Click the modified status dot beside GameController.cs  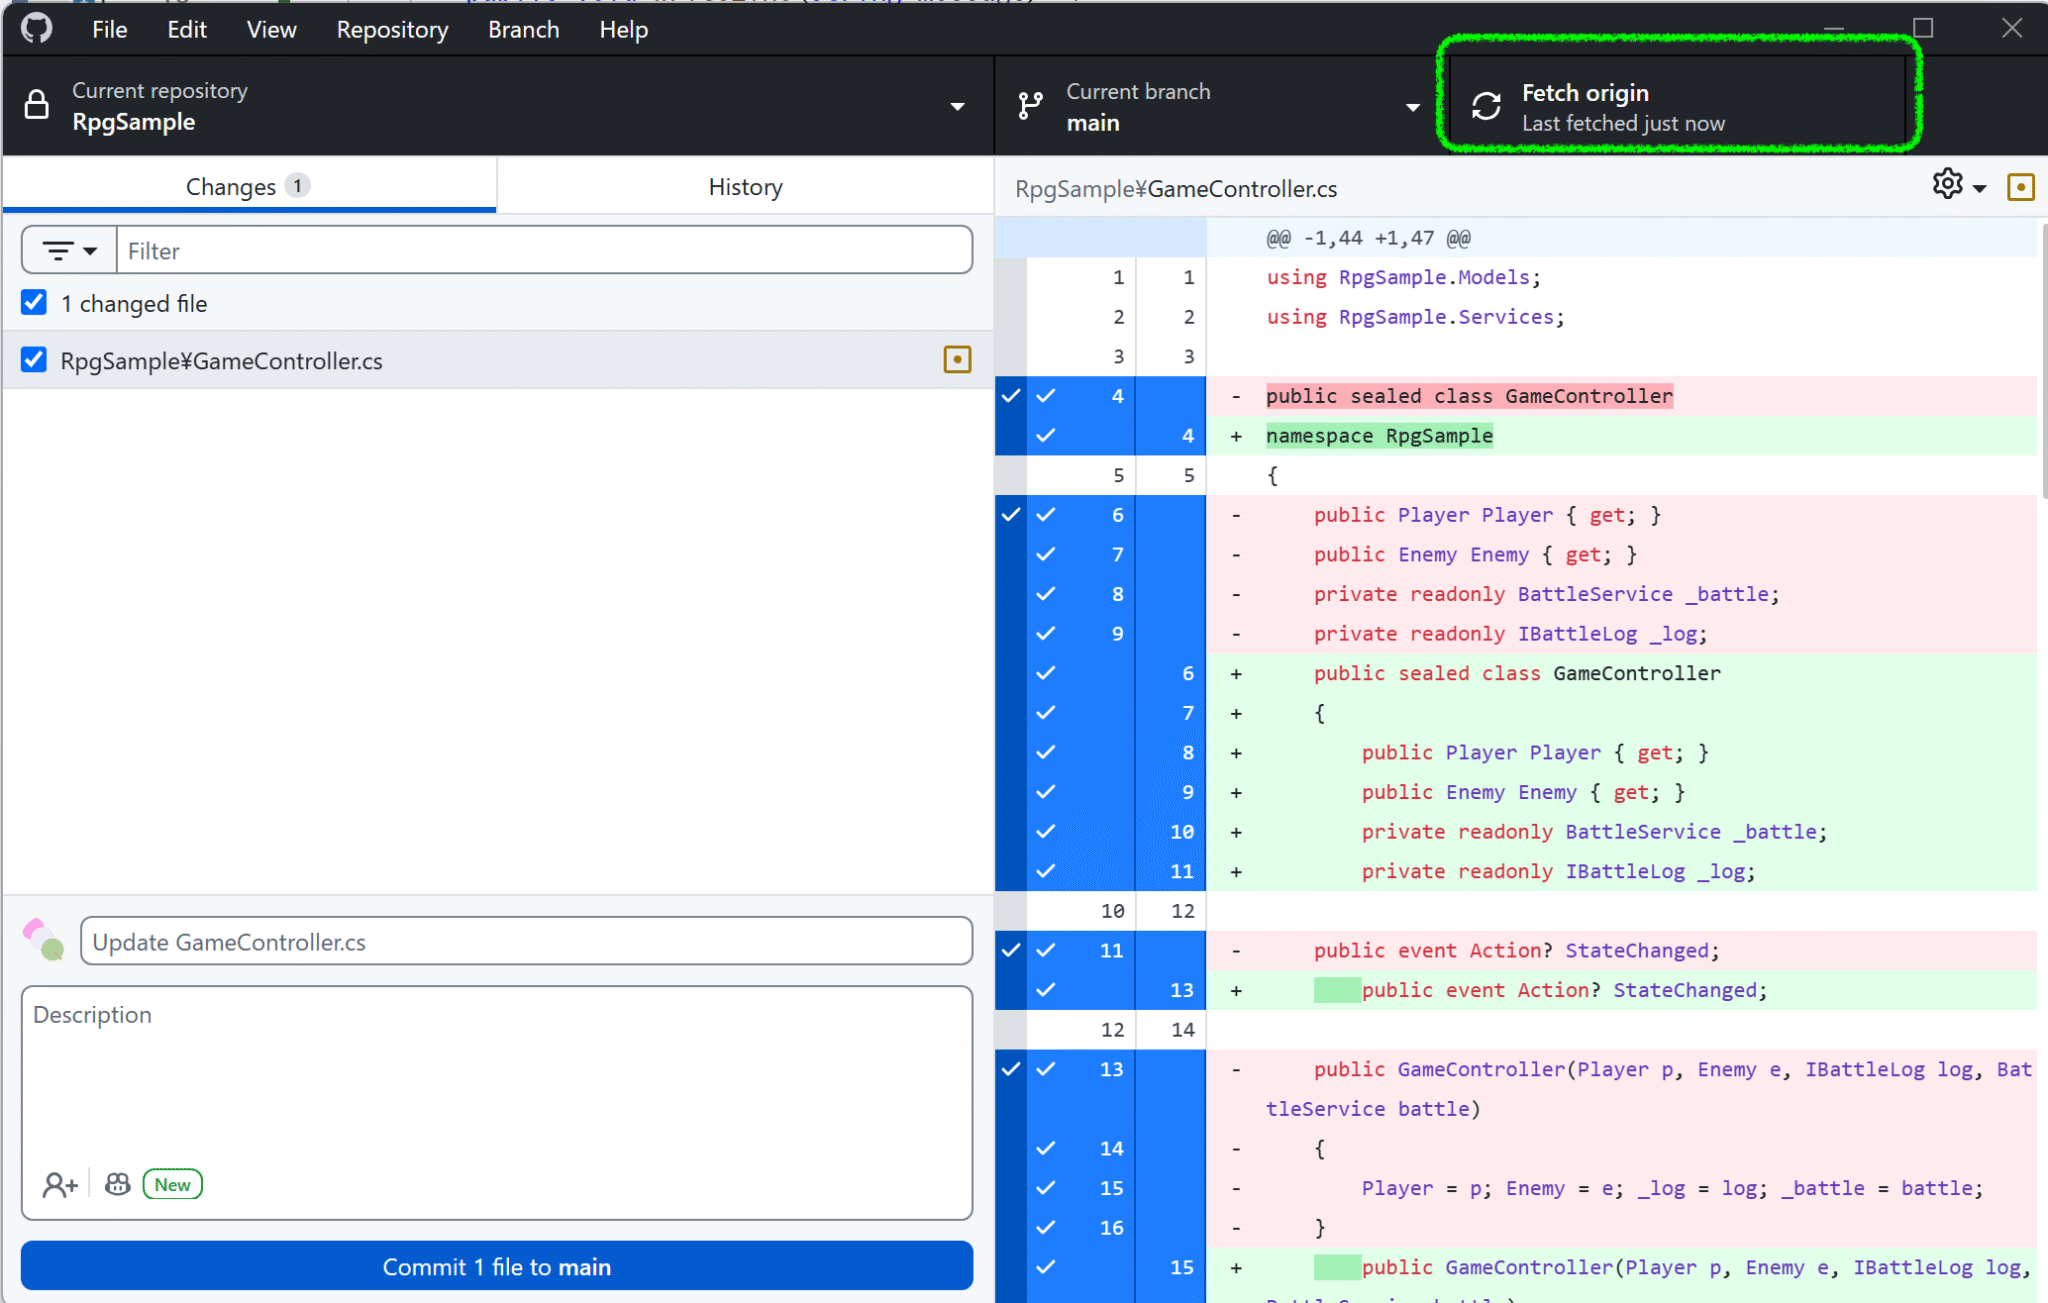click(x=958, y=359)
